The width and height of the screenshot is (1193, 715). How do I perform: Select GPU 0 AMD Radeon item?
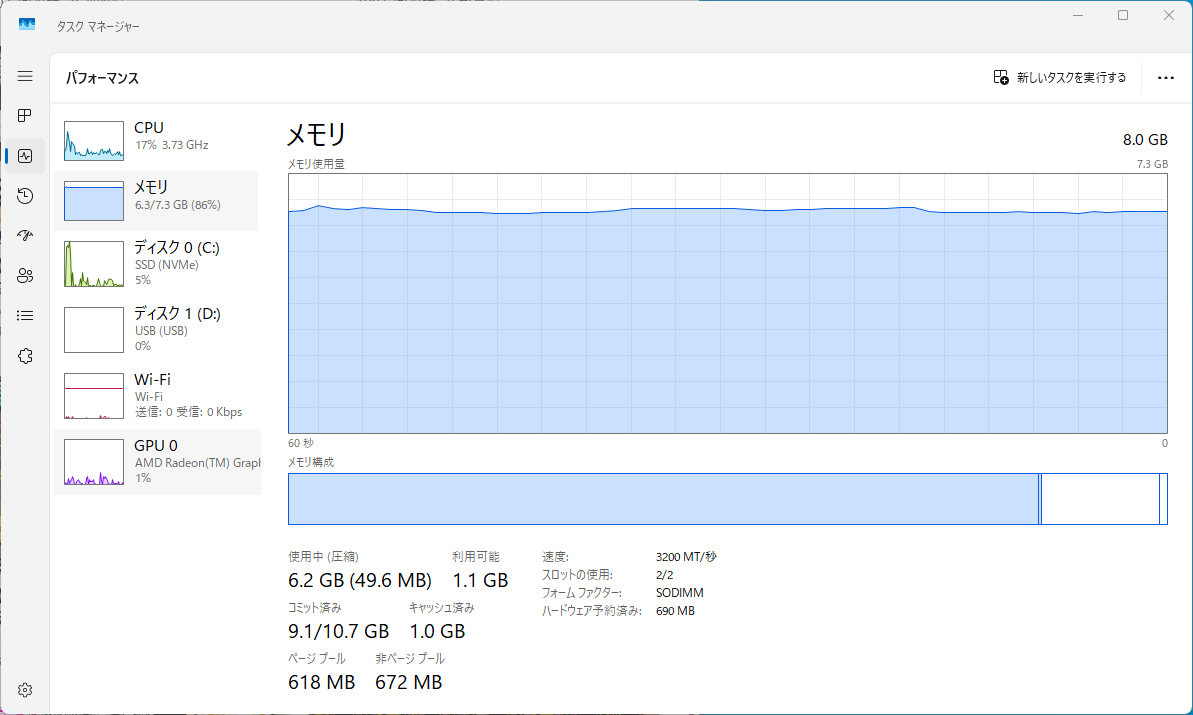(157, 462)
